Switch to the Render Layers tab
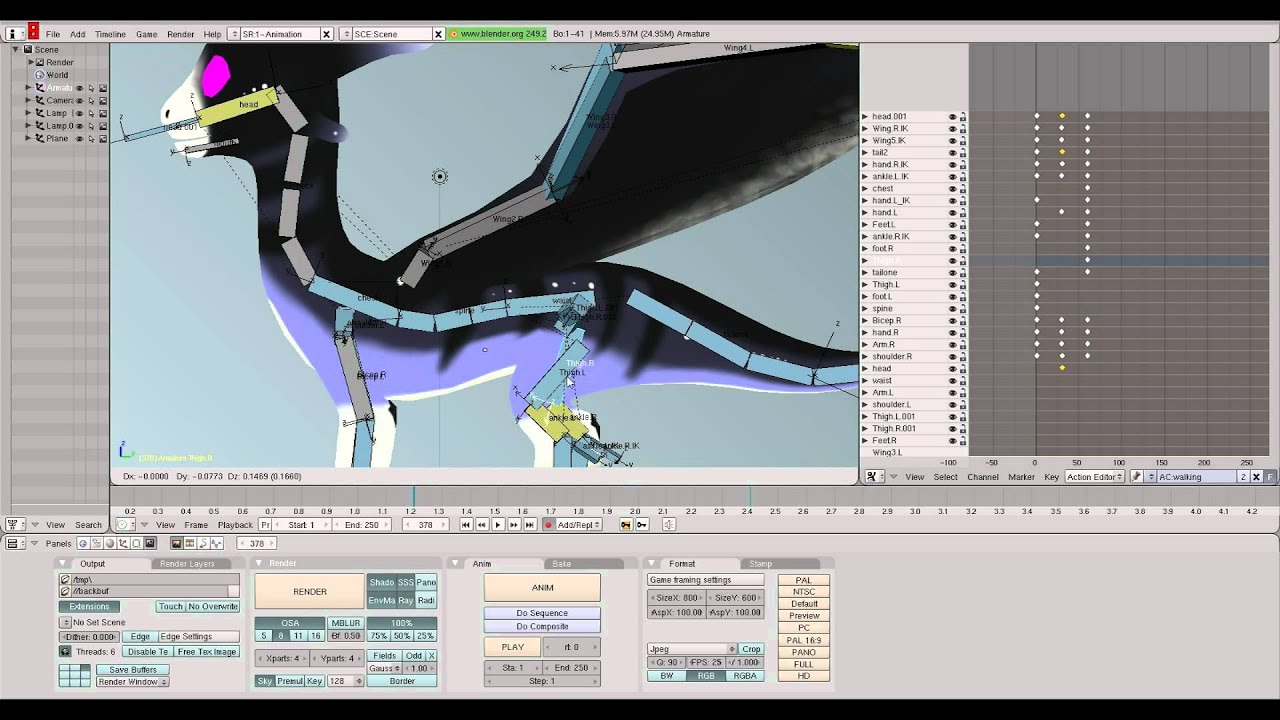 [x=187, y=564]
